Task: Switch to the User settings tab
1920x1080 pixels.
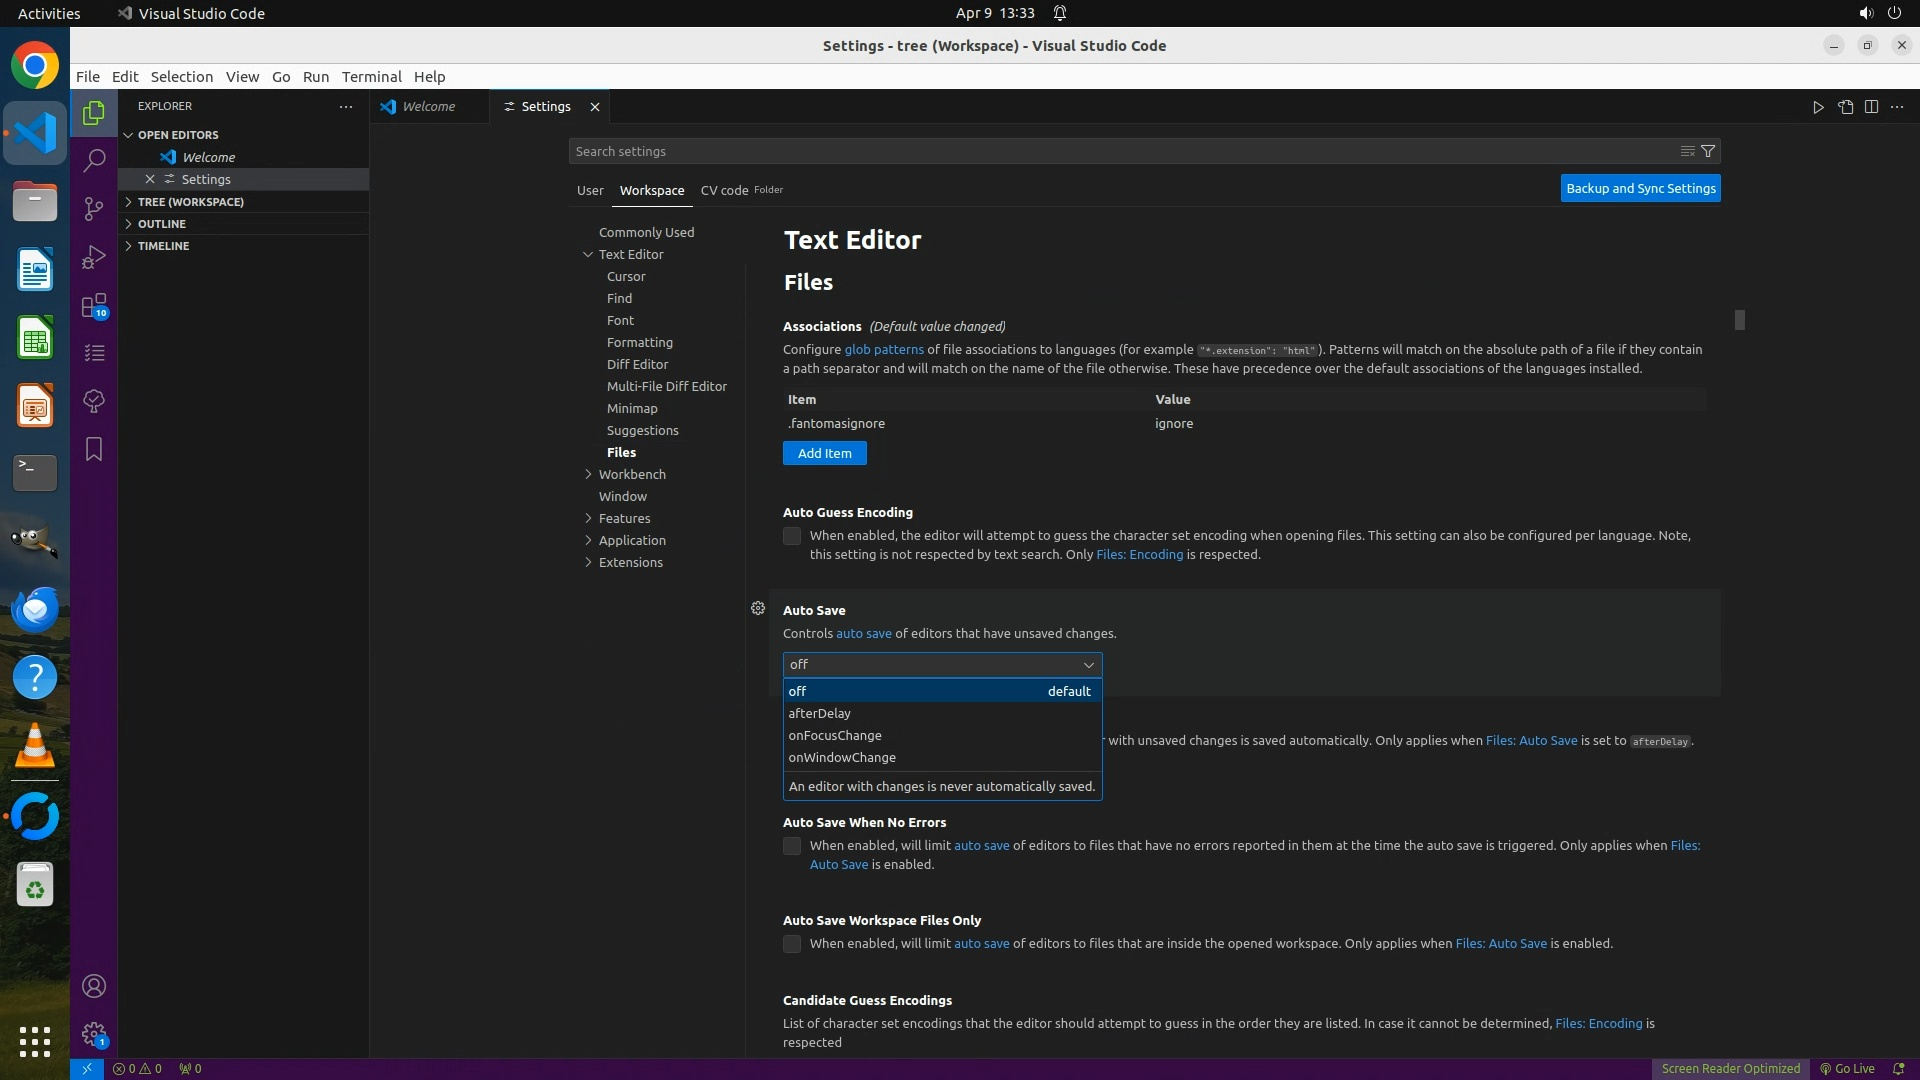Action: click(590, 190)
